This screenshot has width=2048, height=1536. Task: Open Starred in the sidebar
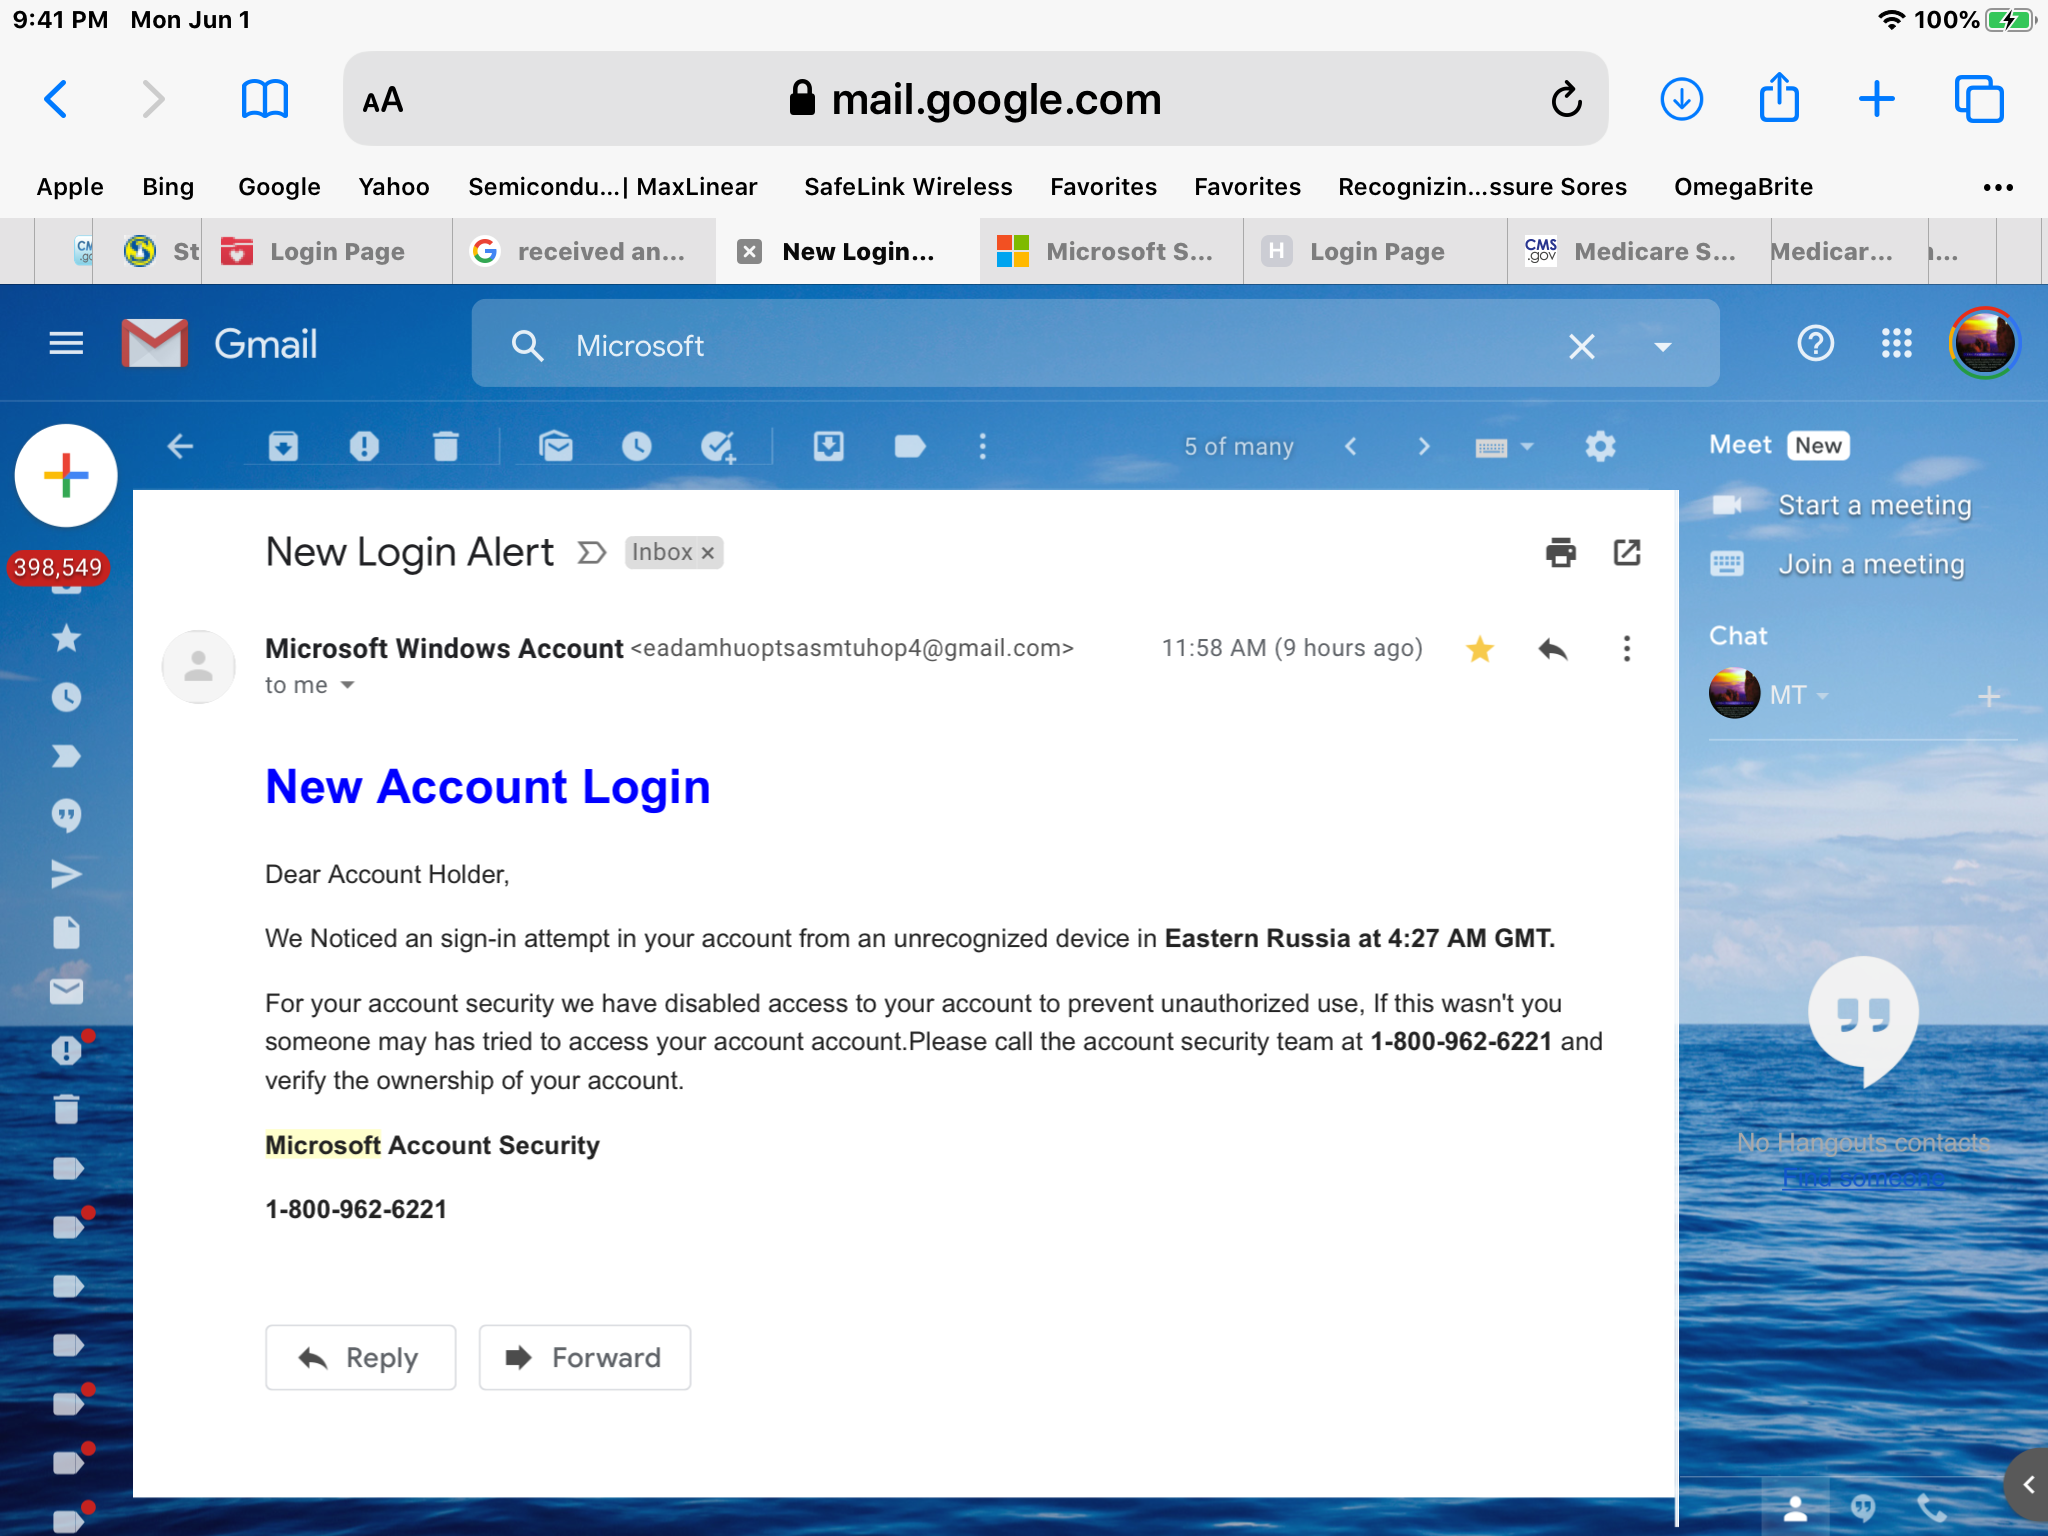[66, 638]
